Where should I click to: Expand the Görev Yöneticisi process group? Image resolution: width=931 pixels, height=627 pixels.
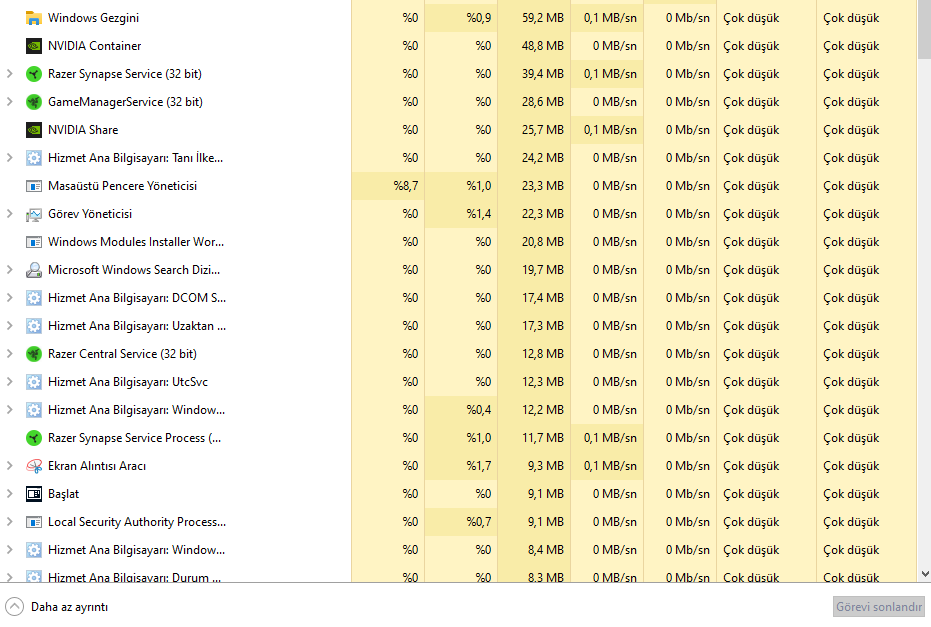click(x=10, y=214)
